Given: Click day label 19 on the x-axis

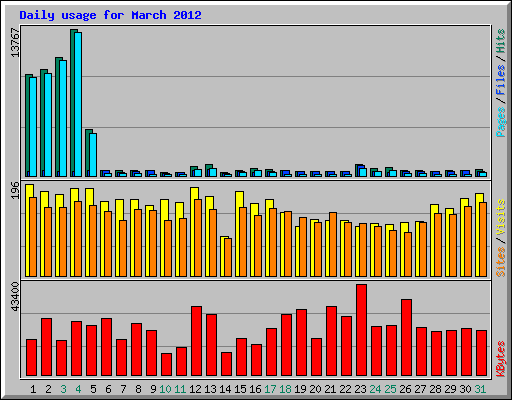Looking at the screenshot, I should (300, 389).
